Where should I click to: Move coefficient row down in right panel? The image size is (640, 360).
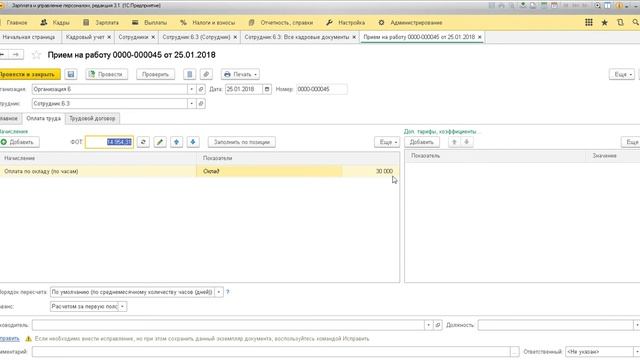coord(467,142)
